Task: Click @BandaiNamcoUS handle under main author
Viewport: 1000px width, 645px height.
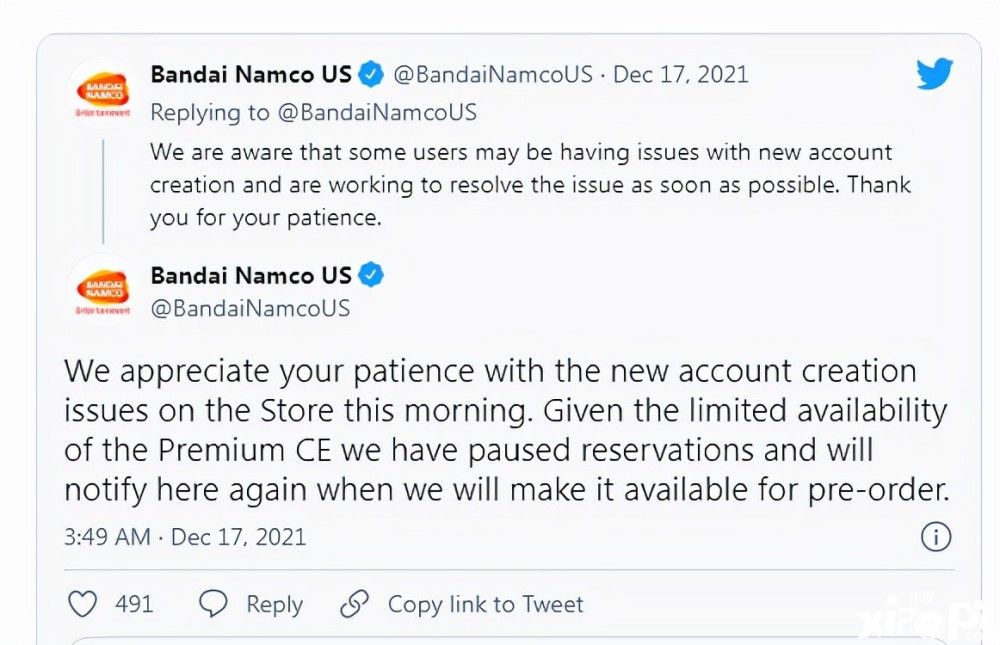Action: [x=250, y=309]
